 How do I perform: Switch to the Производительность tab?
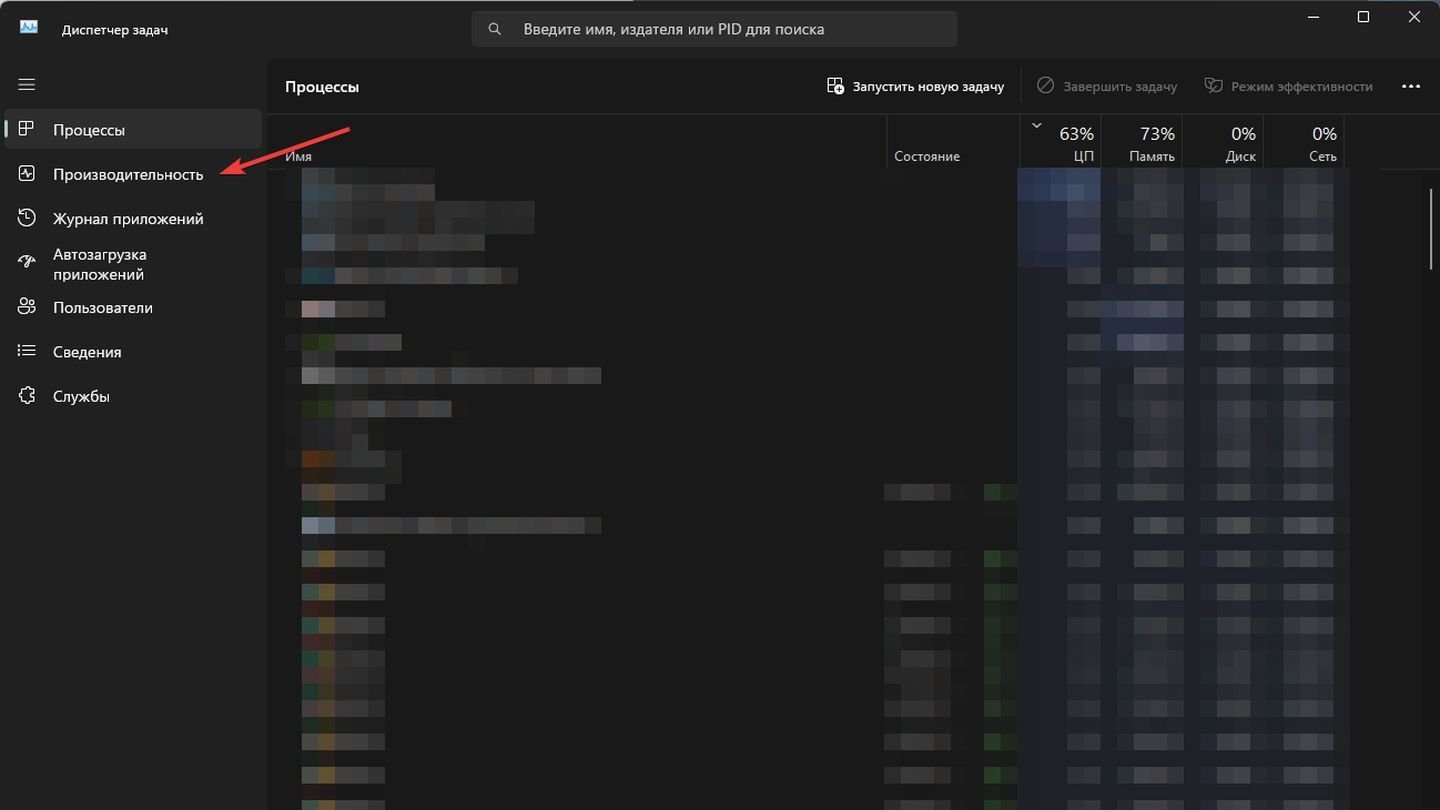pos(134,174)
